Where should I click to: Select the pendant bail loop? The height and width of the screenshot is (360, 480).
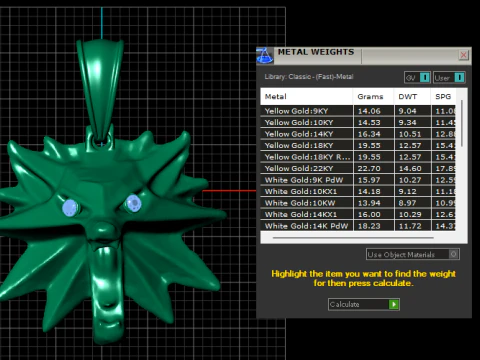(x=100, y=90)
